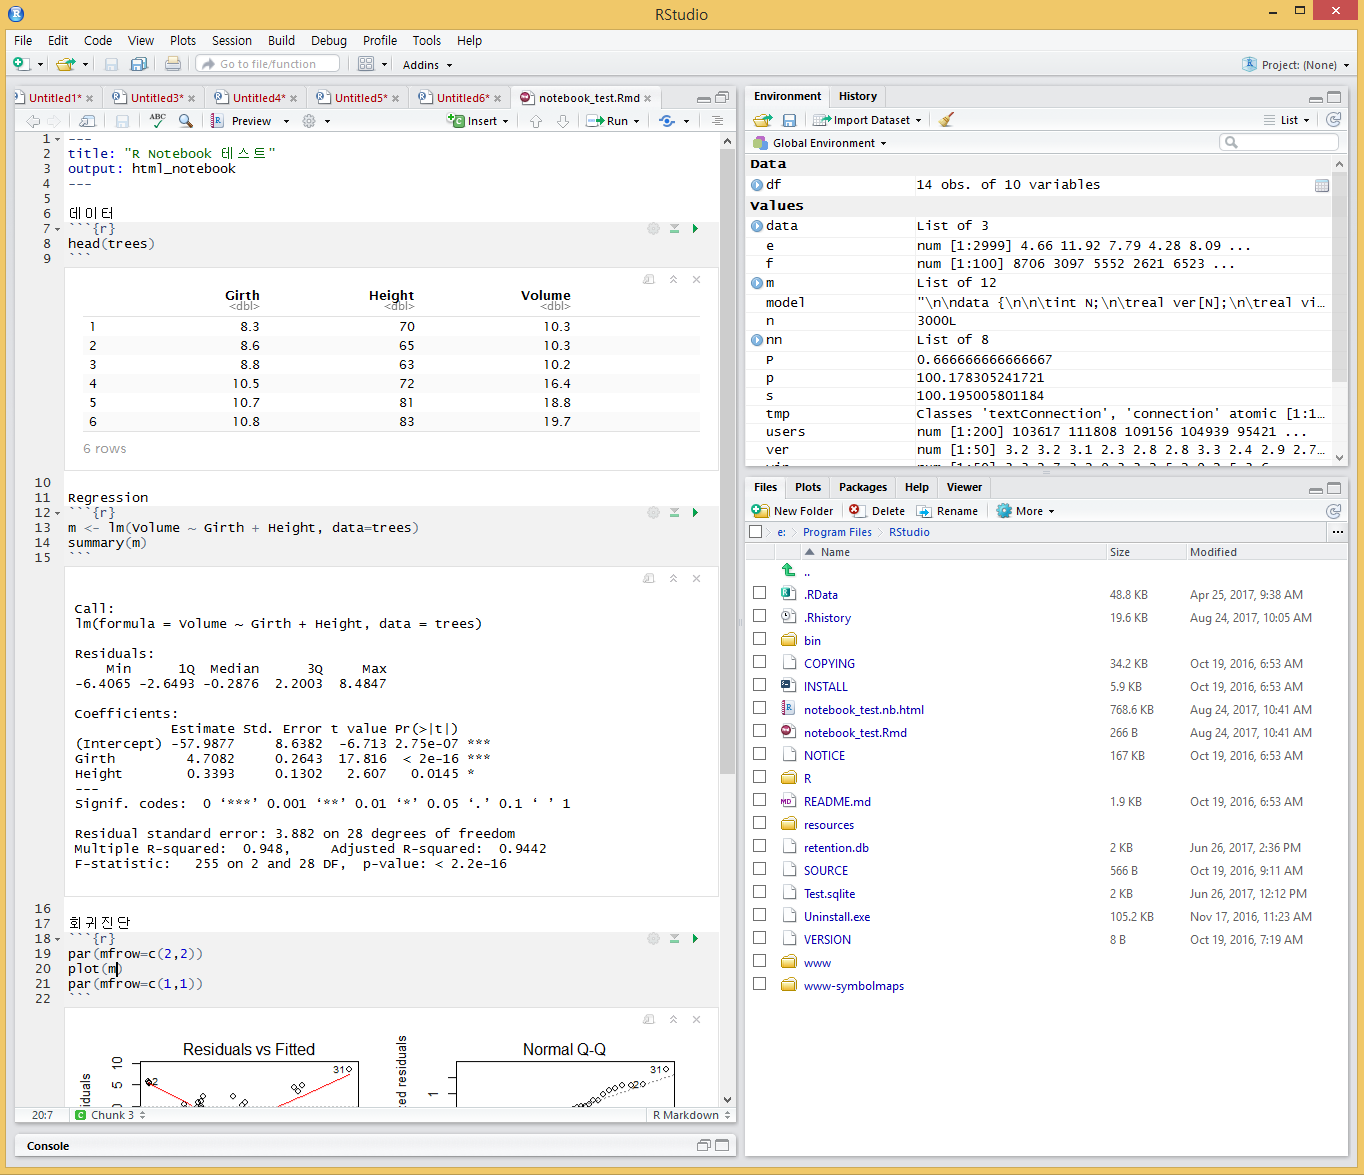The height and width of the screenshot is (1175, 1364).
Task: Switch to the Untitled3 editor tab
Action: point(157,98)
